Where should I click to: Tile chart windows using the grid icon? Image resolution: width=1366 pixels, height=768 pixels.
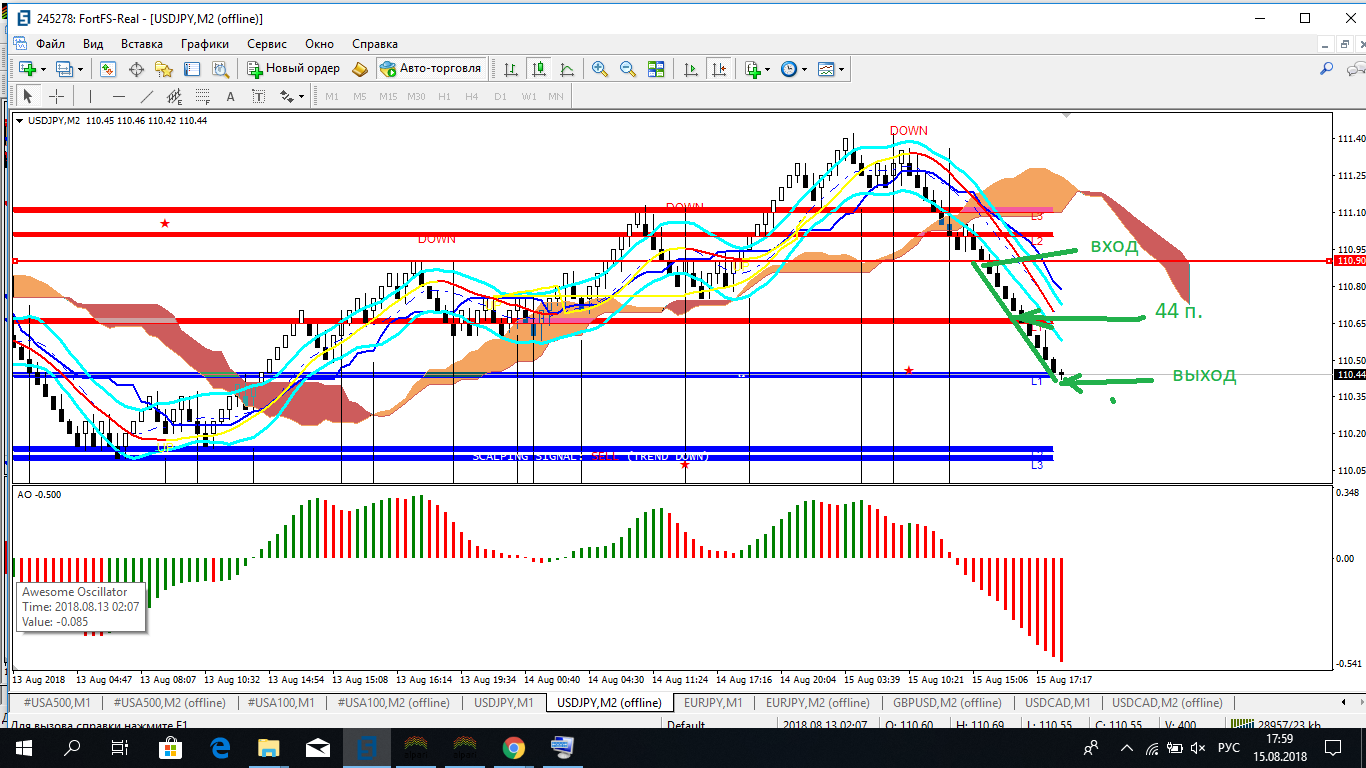click(x=656, y=69)
